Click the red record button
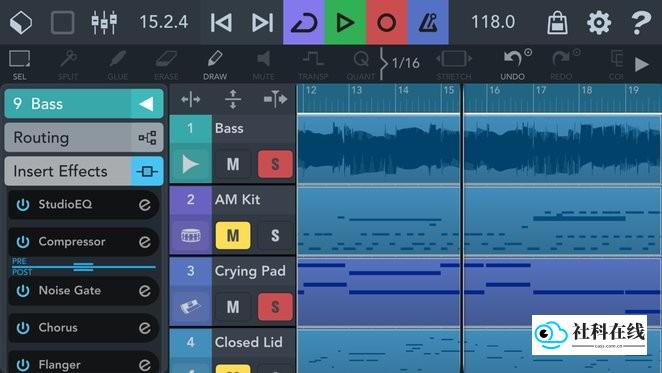Image resolution: width=662 pixels, height=373 pixels. pyautogui.click(x=386, y=22)
